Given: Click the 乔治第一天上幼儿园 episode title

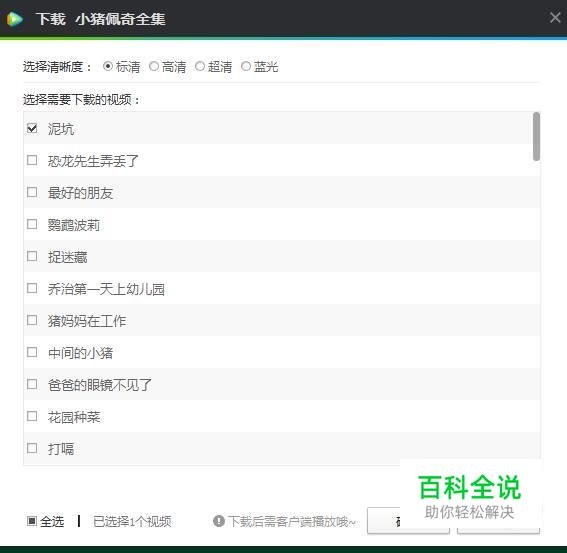Looking at the screenshot, I should point(106,289).
